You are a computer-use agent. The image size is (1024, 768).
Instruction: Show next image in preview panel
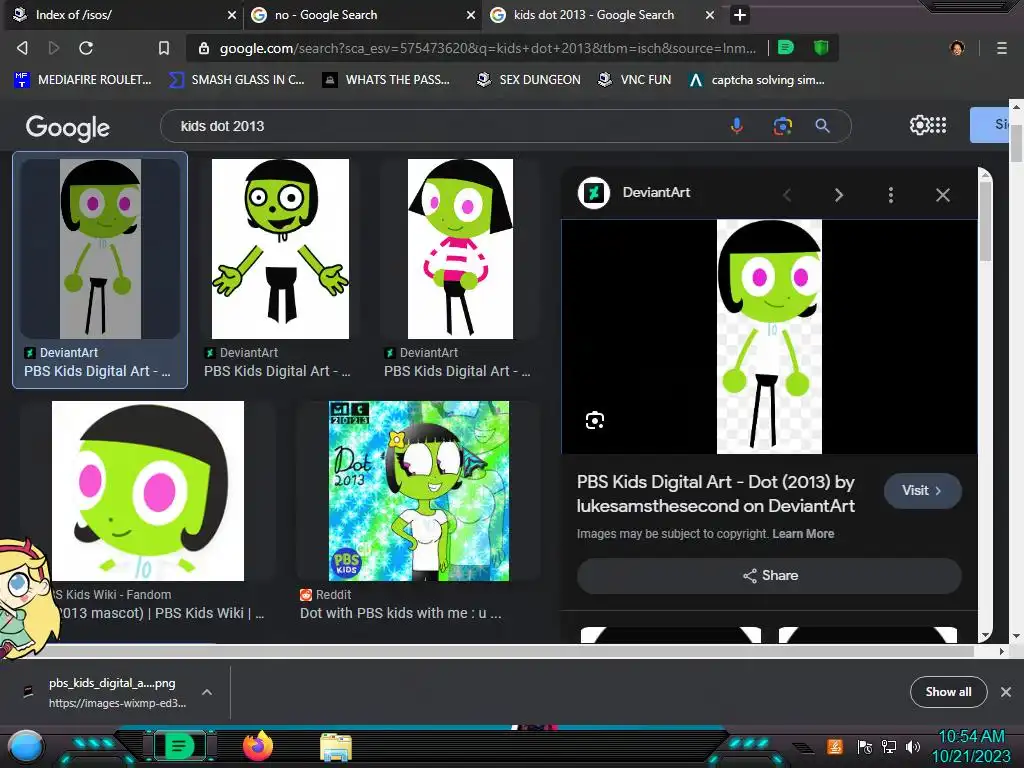point(839,195)
